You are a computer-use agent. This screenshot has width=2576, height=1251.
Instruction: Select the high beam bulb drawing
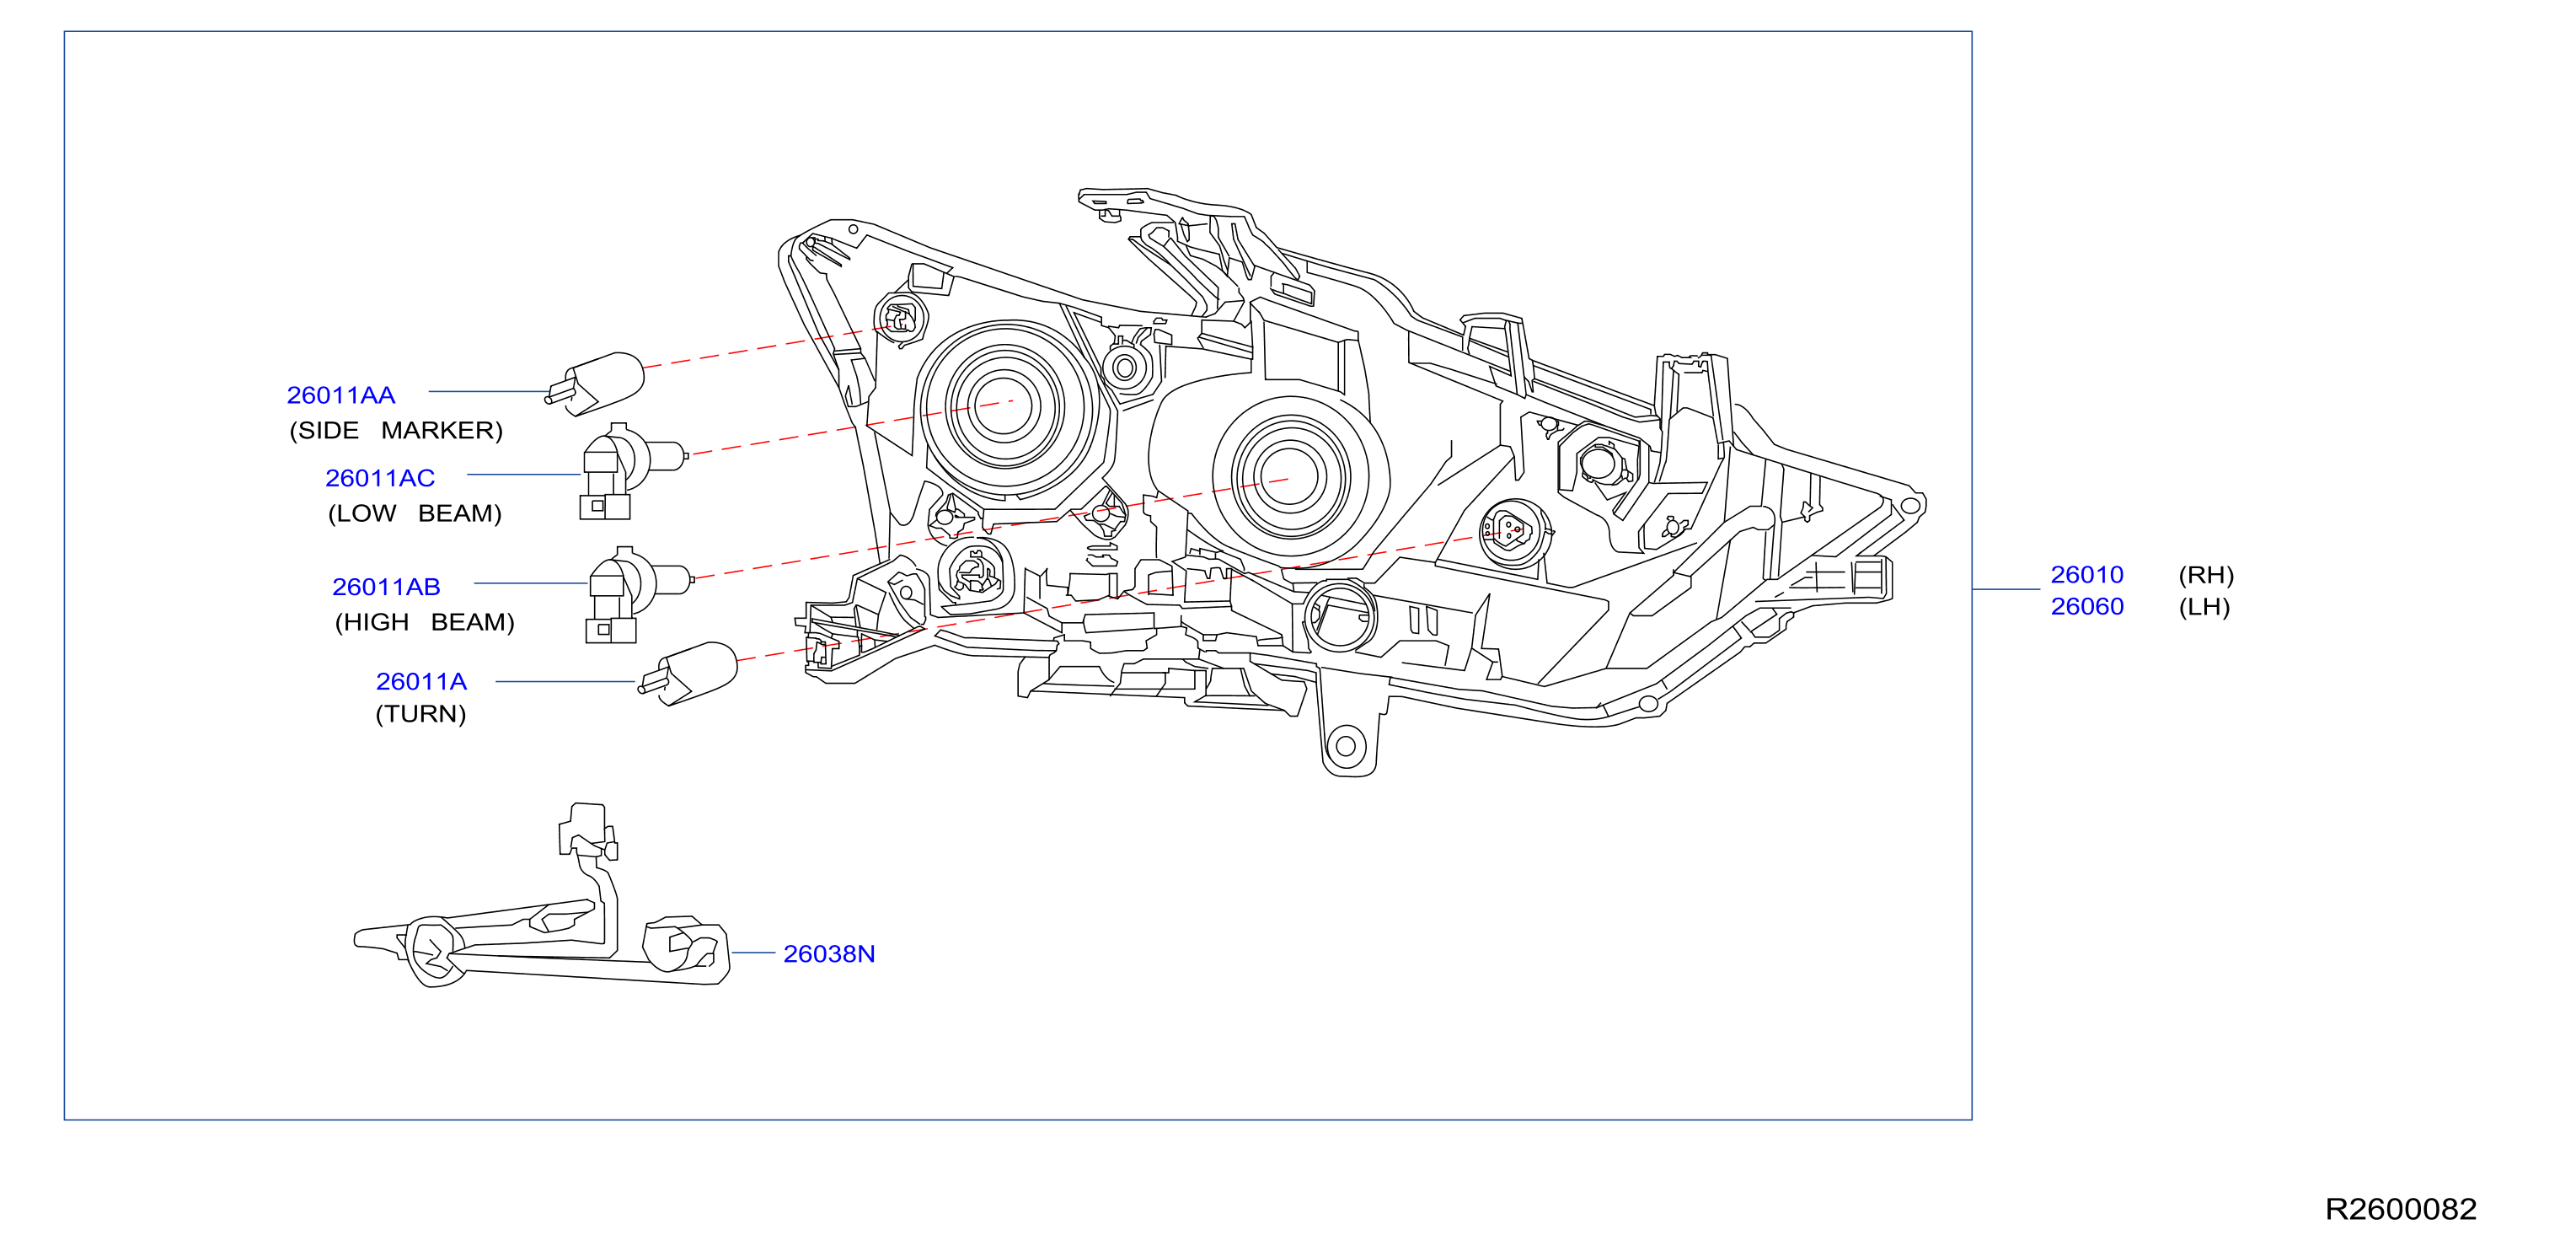tap(639, 595)
